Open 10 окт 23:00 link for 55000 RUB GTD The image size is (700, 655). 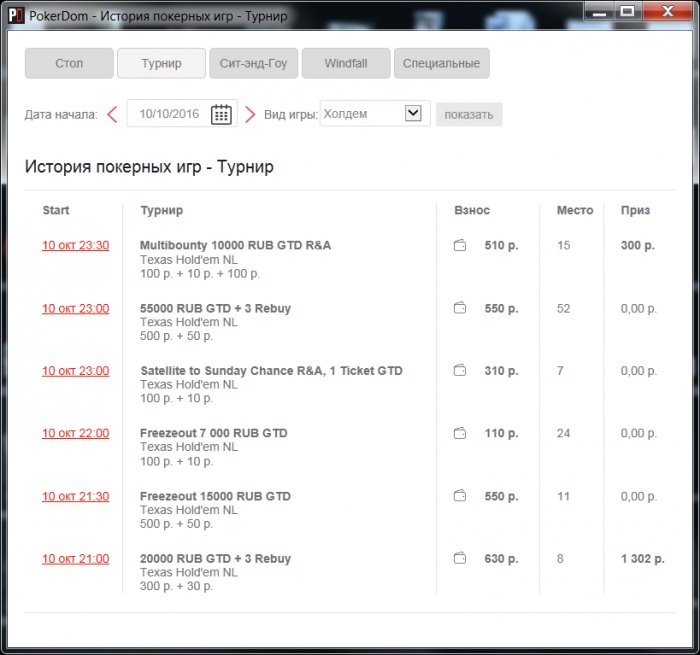coord(75,309)
